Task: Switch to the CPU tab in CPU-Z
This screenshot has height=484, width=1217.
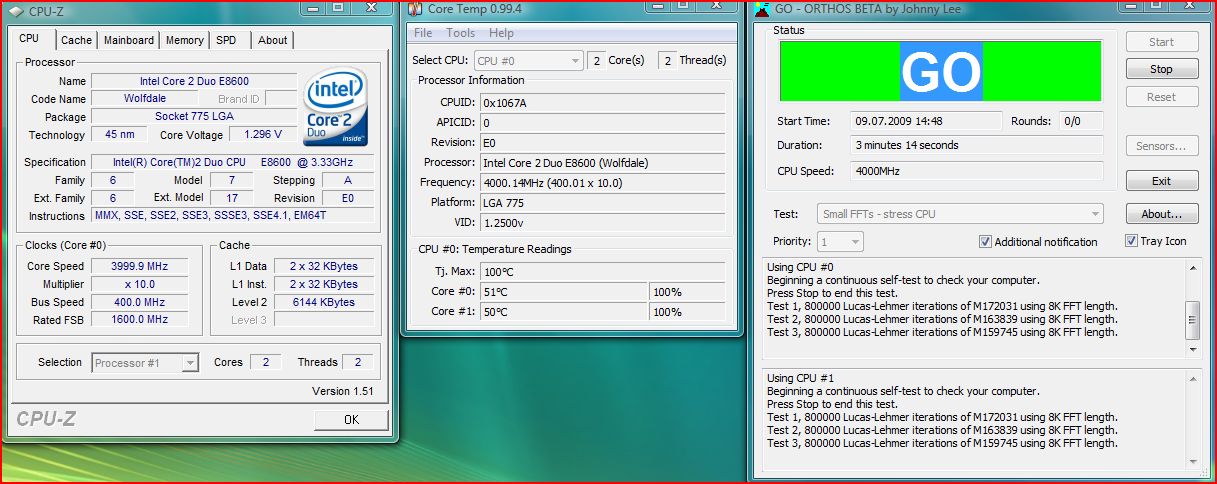Action: point(29,39)
